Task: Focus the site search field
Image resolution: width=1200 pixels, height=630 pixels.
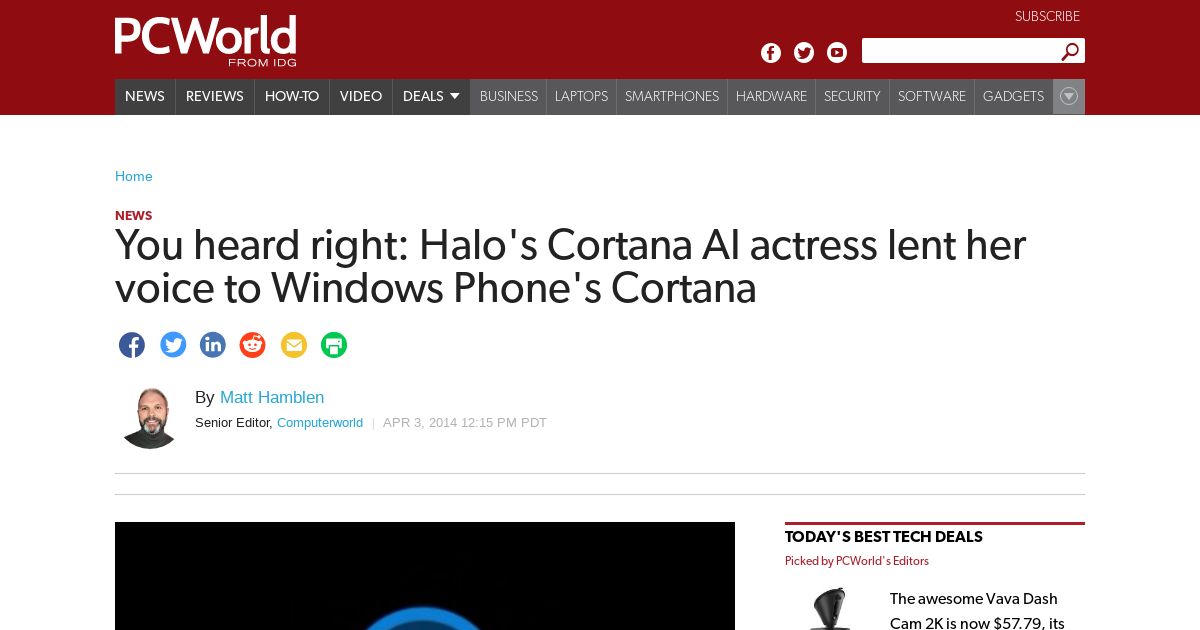Action: click(960, 51)
